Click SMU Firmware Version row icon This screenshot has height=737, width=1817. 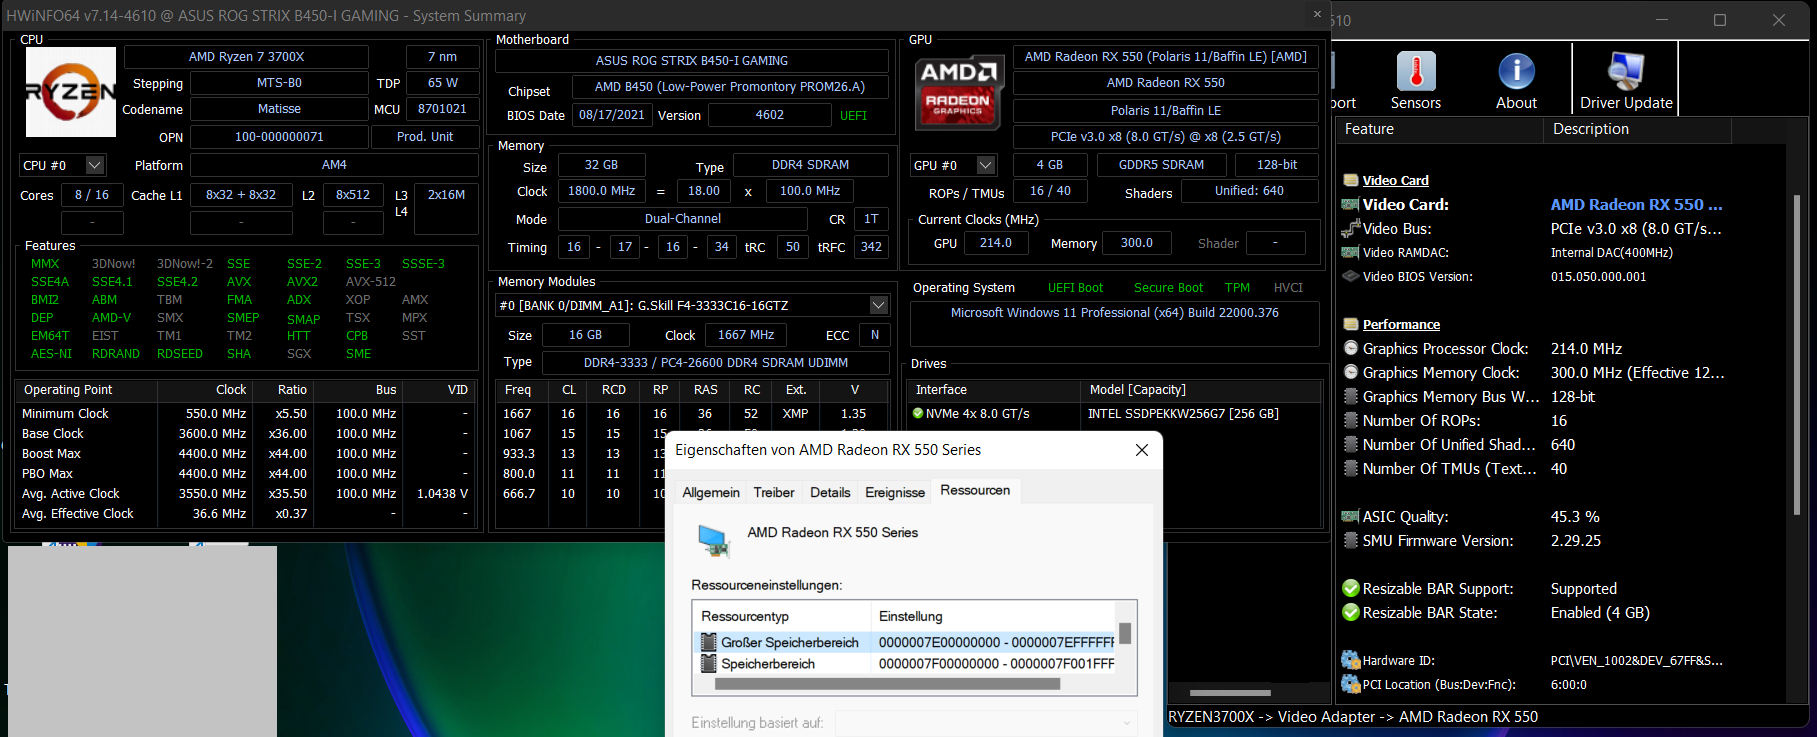(1351, 541)
